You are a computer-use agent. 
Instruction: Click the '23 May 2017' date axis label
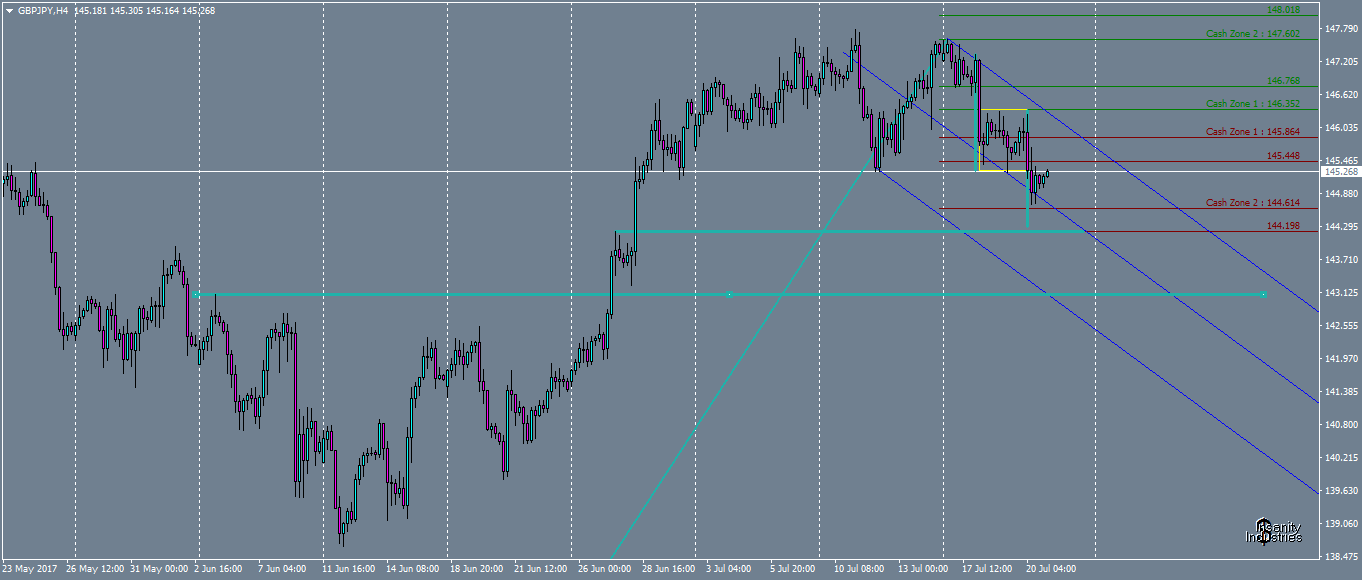click(x=28, y=567)
